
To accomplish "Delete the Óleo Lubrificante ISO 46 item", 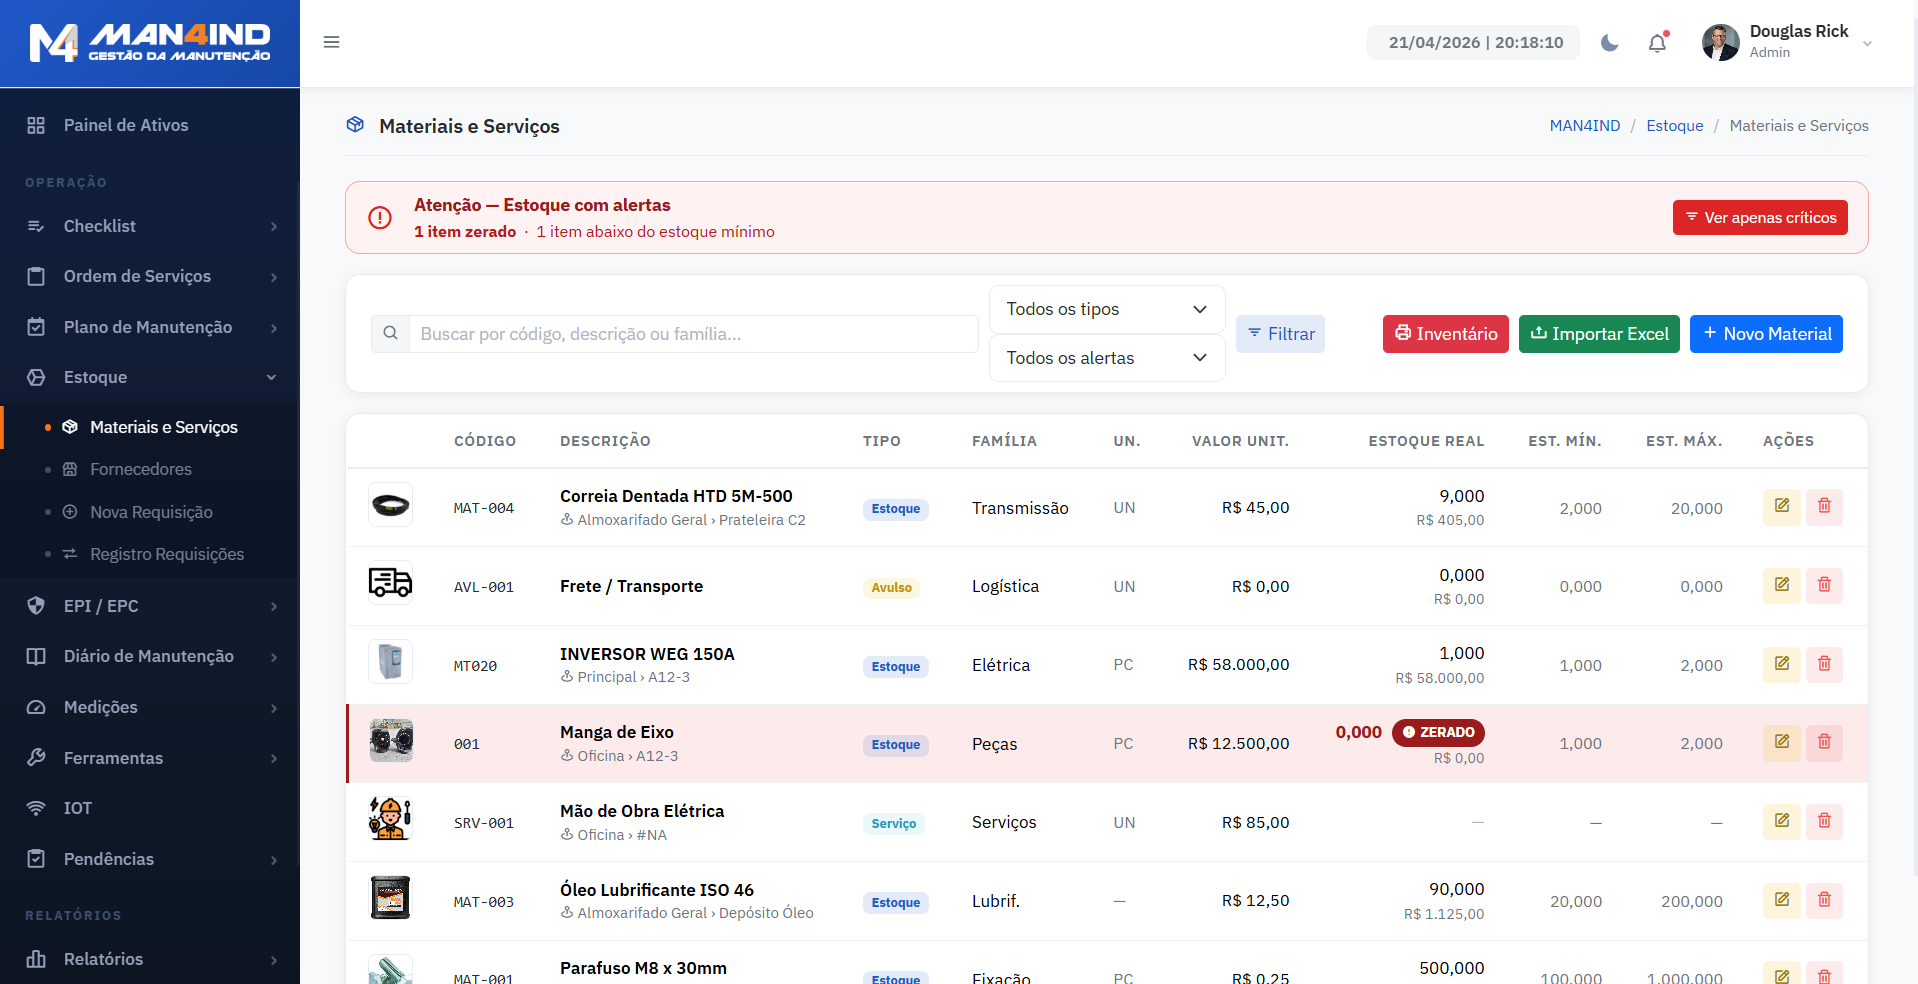I will point(1824,900).
